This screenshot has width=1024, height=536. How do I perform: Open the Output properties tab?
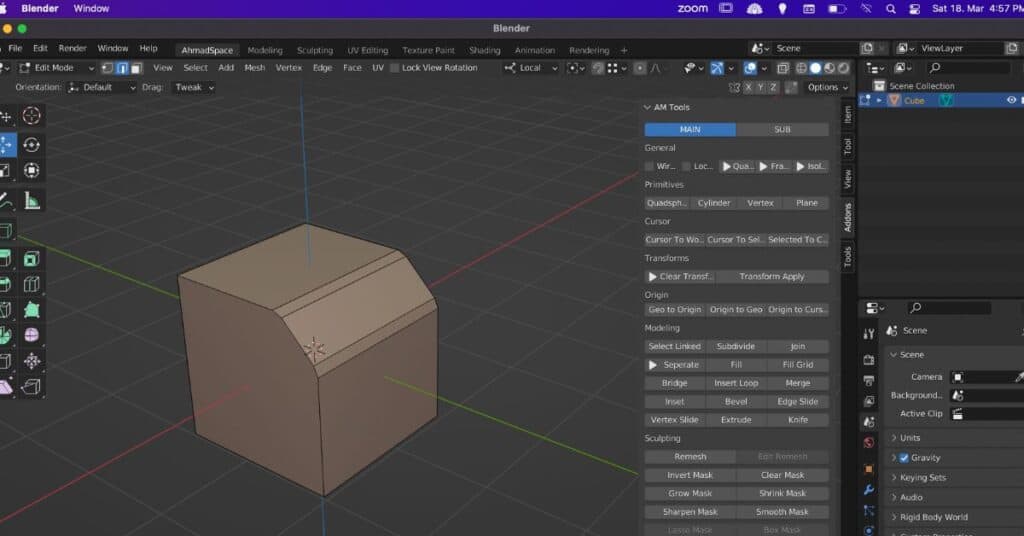869,381
